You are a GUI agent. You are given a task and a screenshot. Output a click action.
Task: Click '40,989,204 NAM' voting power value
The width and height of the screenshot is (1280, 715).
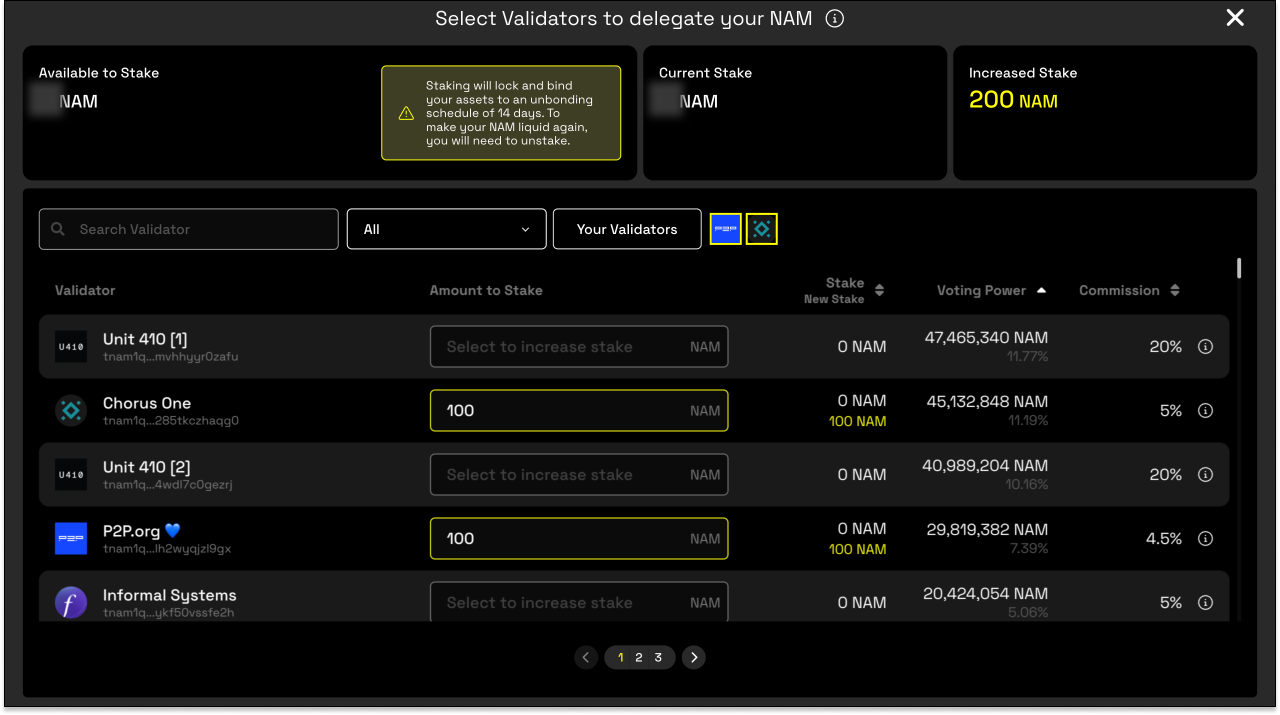pyautogui.click(x=985, y=466)
